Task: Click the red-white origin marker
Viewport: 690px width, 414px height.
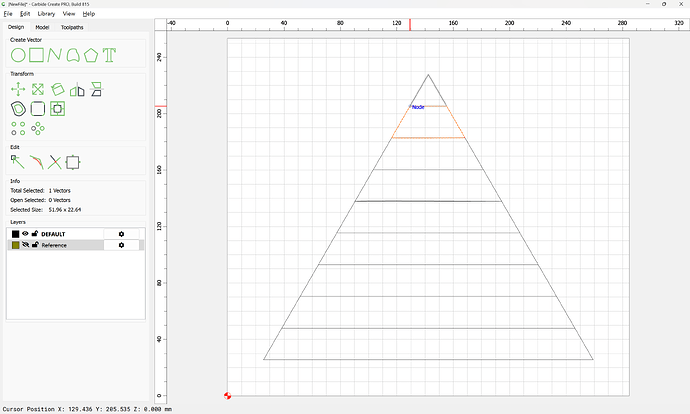Action: 228,396
